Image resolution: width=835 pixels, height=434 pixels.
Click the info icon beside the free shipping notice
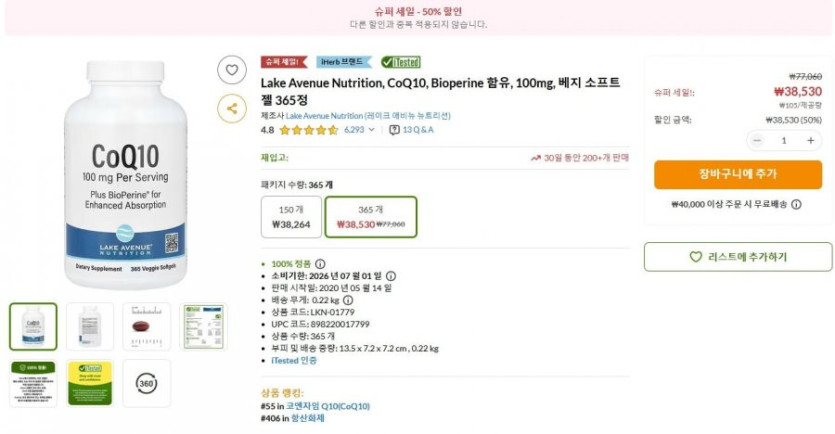pos(797,204)
